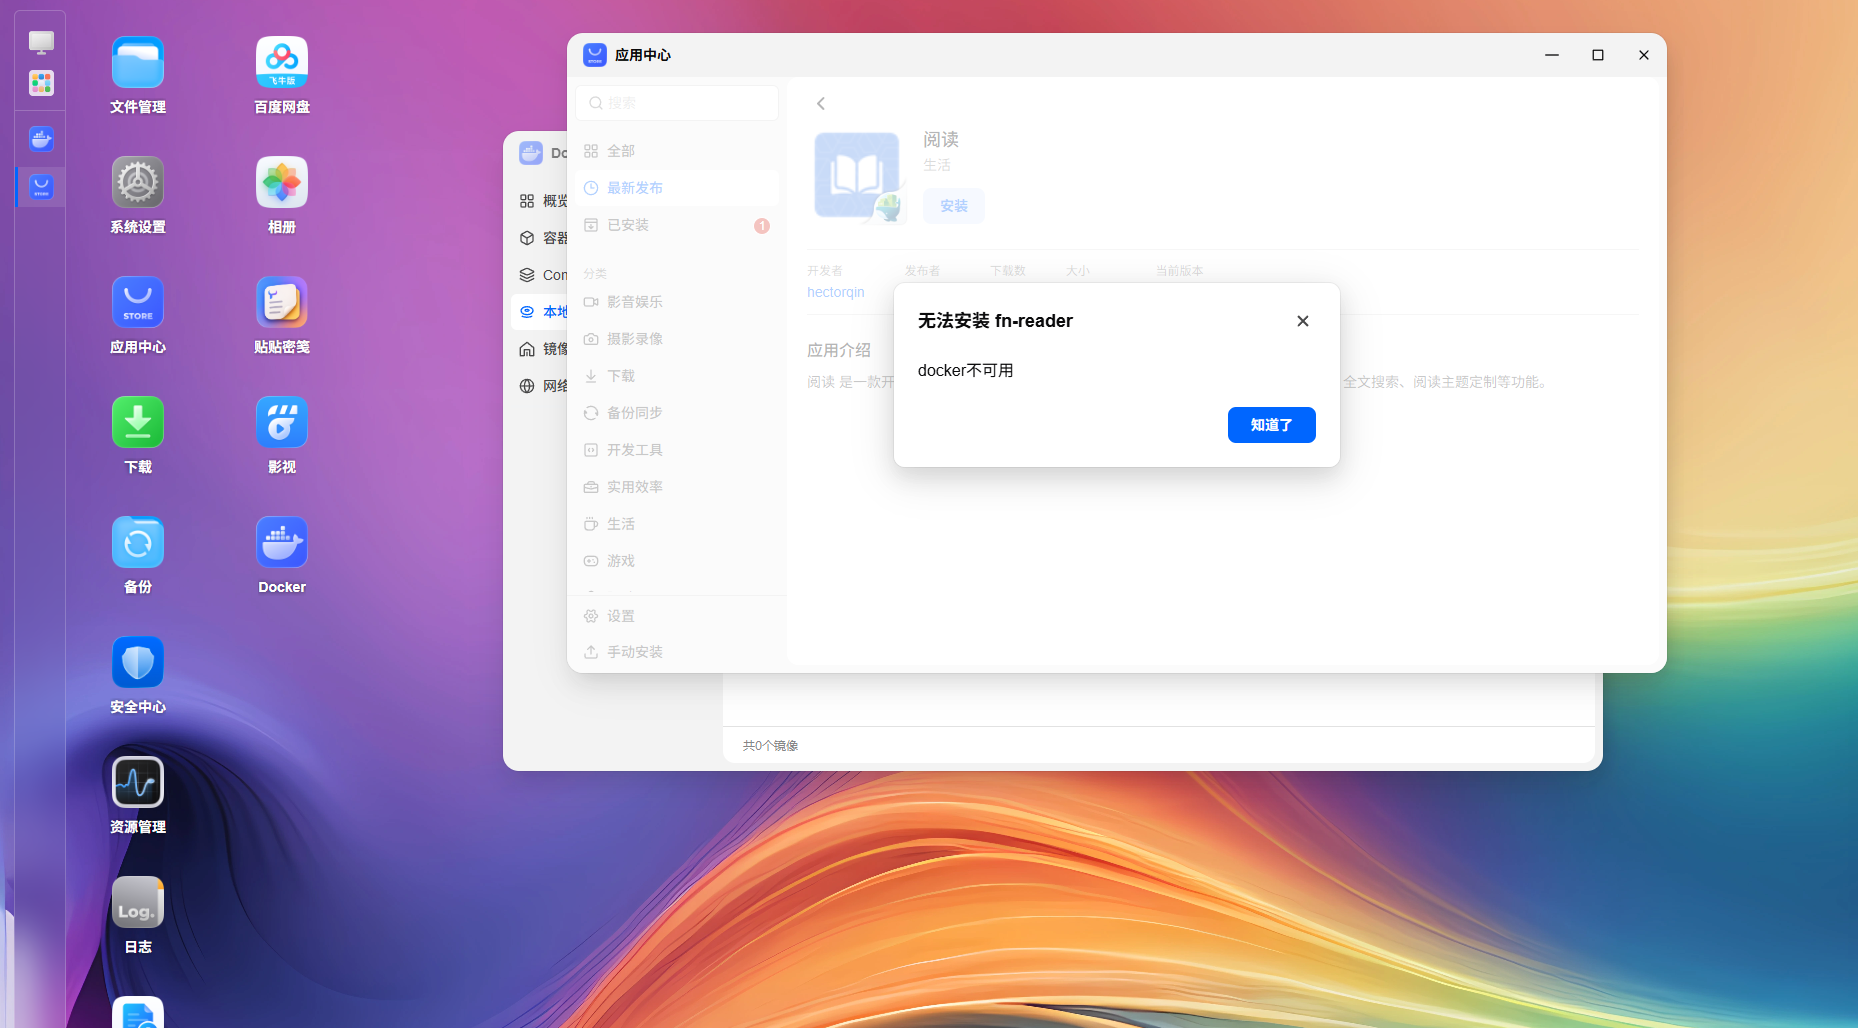Image resolution: width=1858 pixels, height=1028 pixels.
Task: Launch 百度网盘 from the desktop
Action: coord(282,62)
